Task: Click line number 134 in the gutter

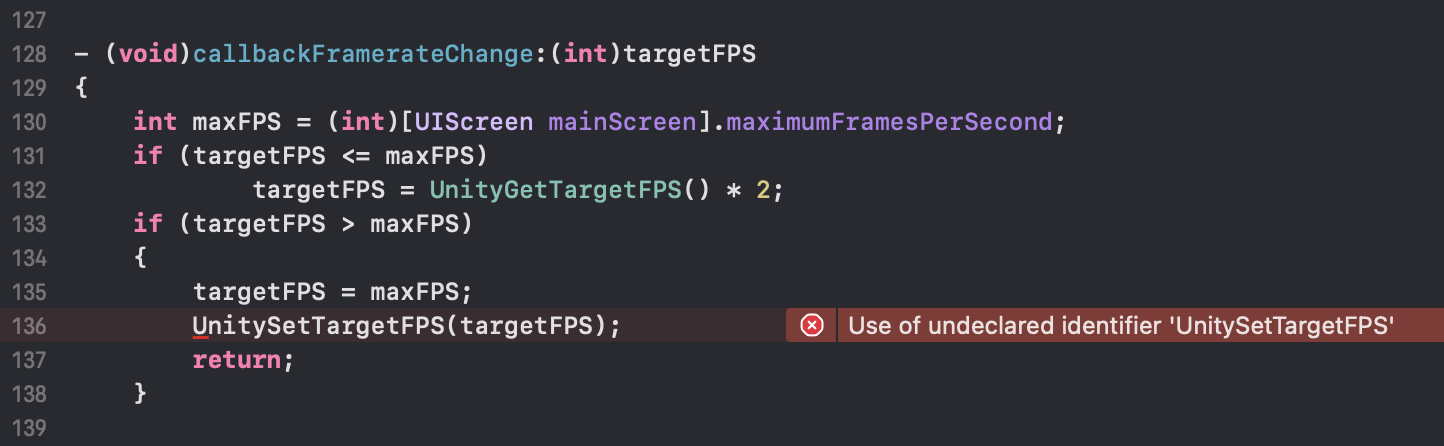Action: pos(30,257)
